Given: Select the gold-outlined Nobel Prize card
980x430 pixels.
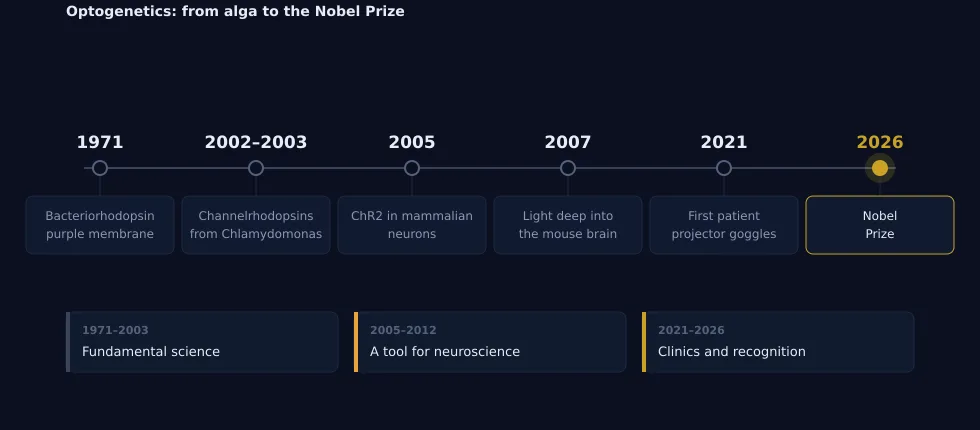Looking at the screenshot, I should [x=879, y=225].
